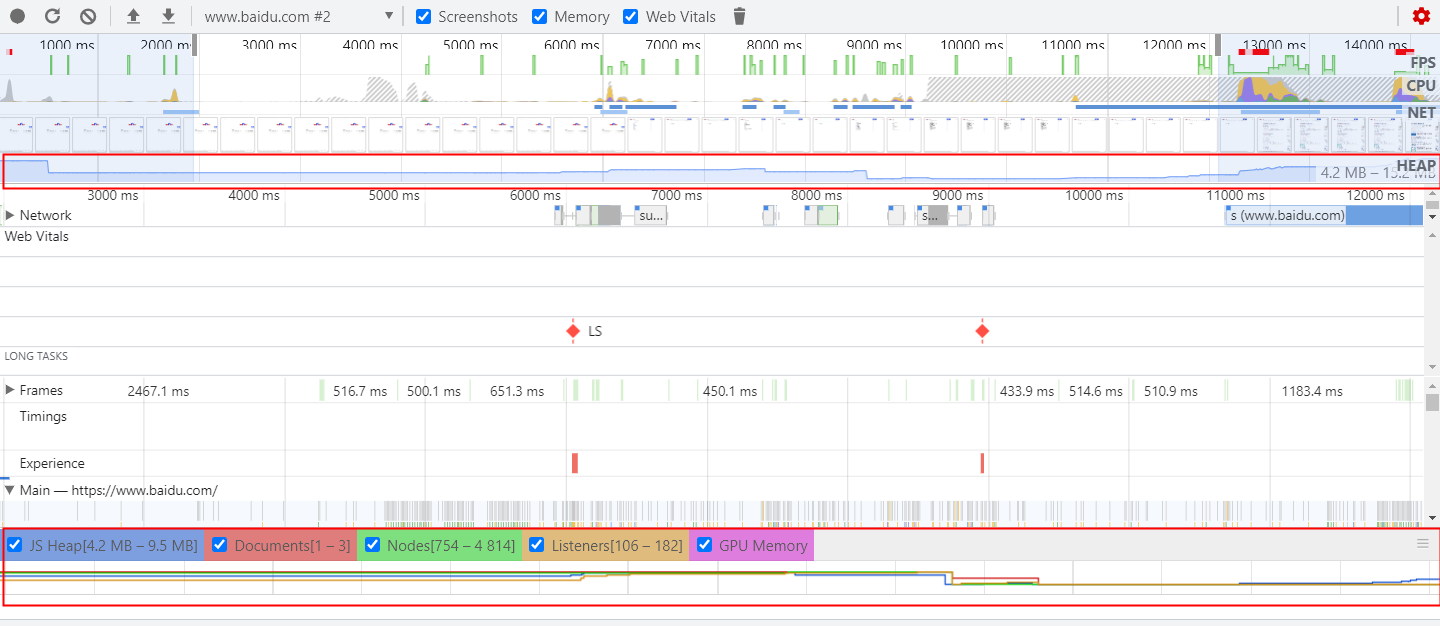The image size is (1440, 626).
Task: Uncheck the GPU Memory counter
Action: [704, 545]
